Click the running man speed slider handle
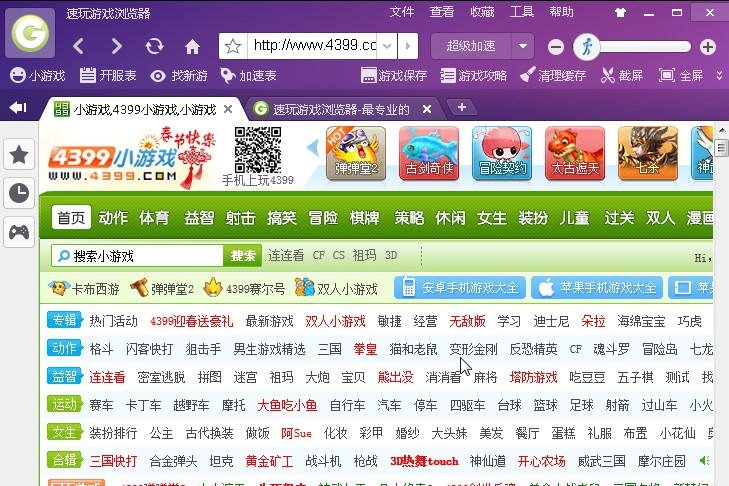The width and height of the screenshot is (729, 486). tap(587, 47)
